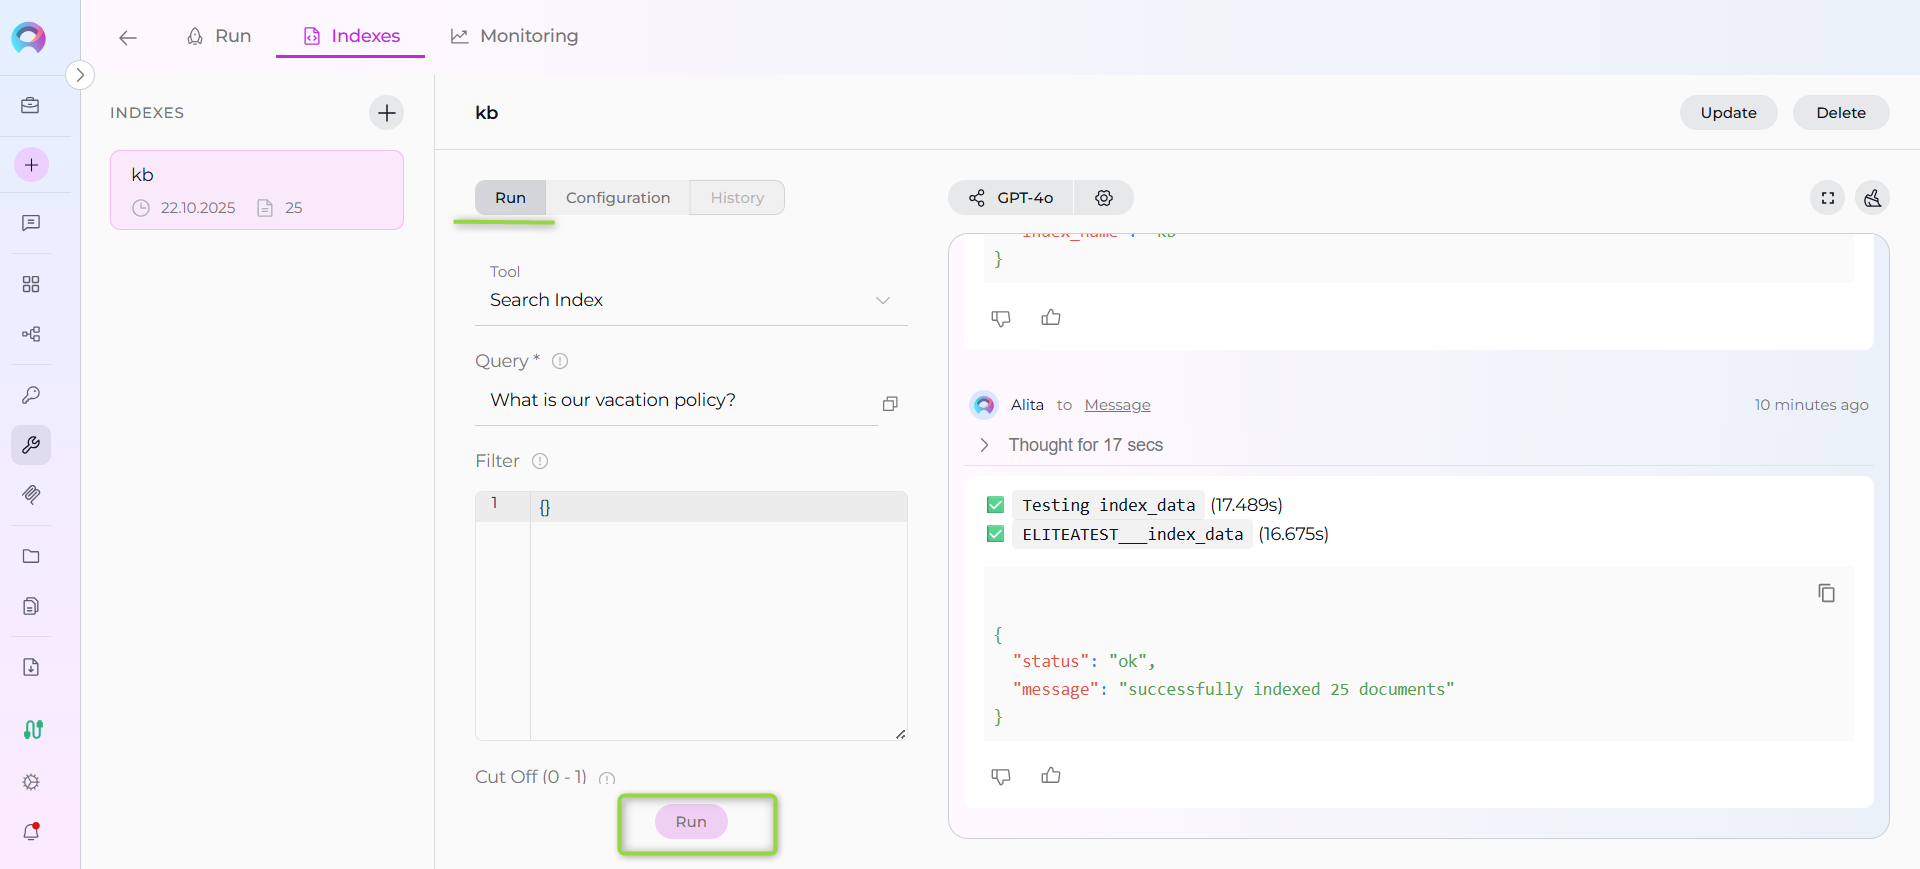Toggle the Testing index_data checkbox
This screenshot has width=1920, height=869.
pos(995,505)
